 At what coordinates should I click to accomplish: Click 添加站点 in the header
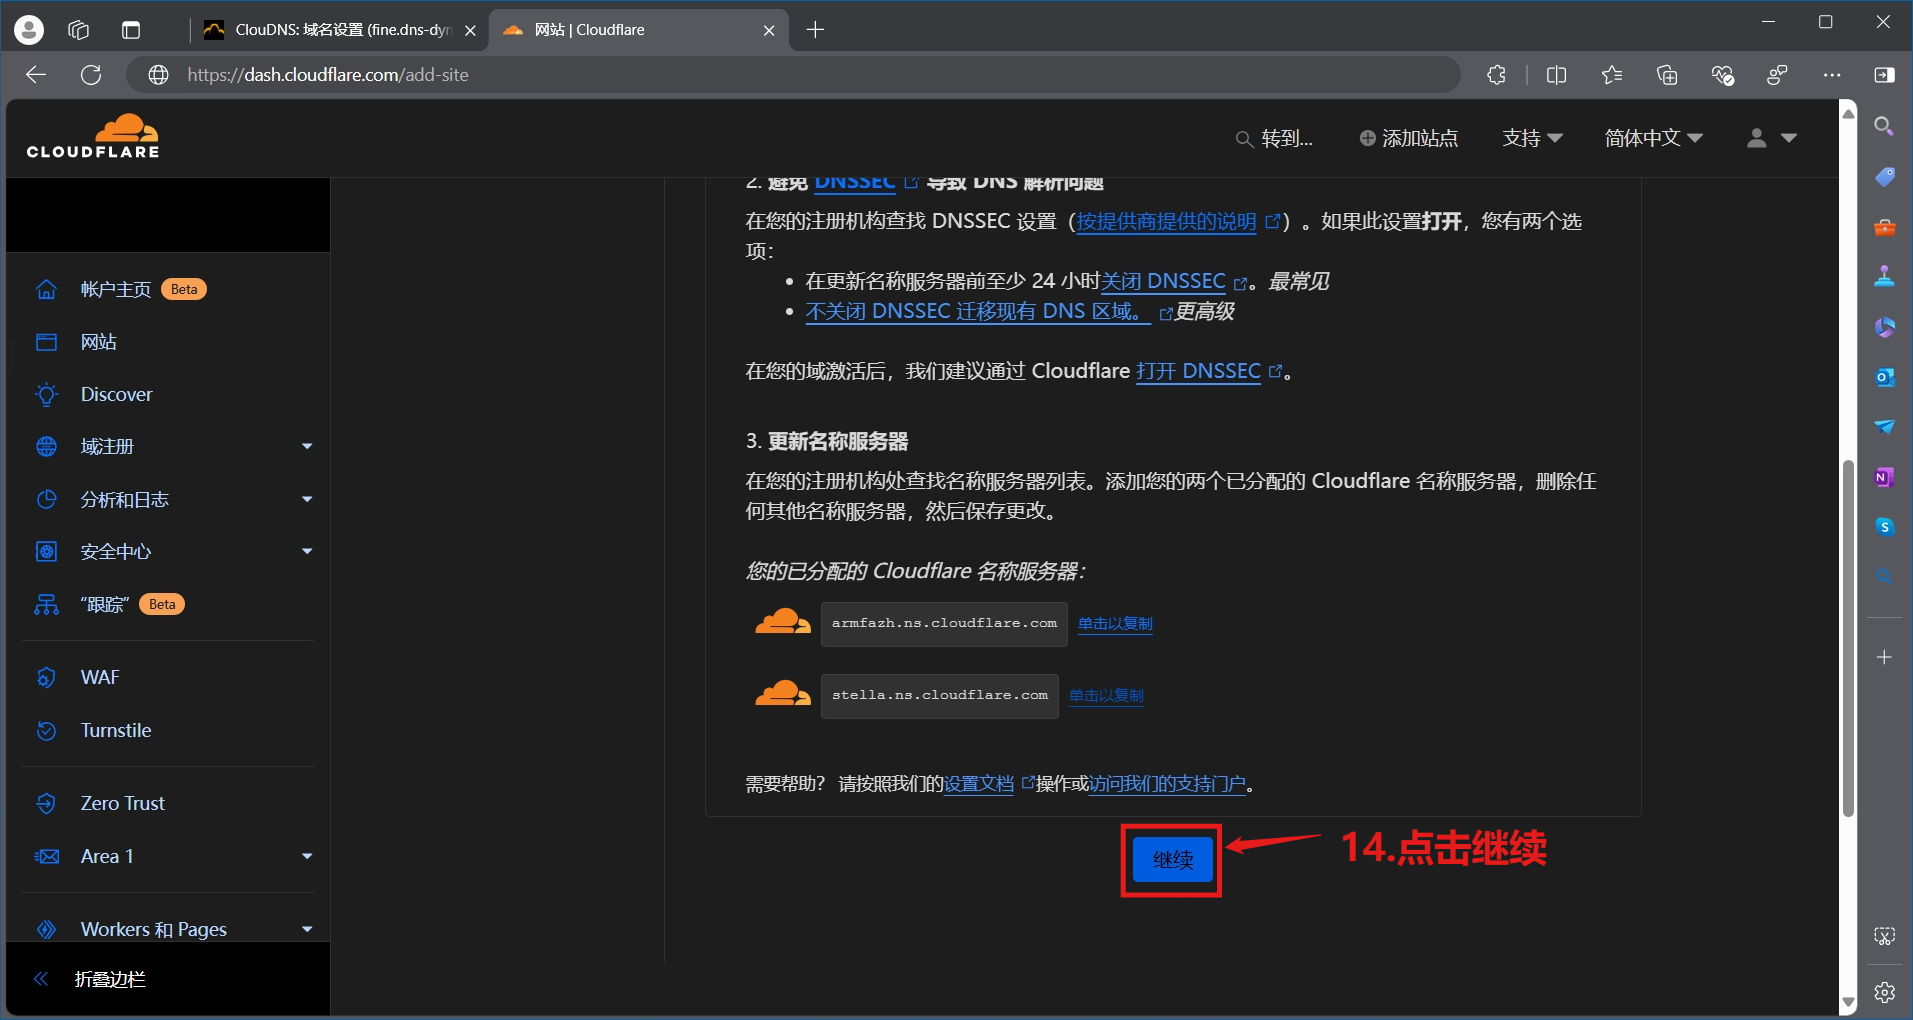tap(1408, 138)
